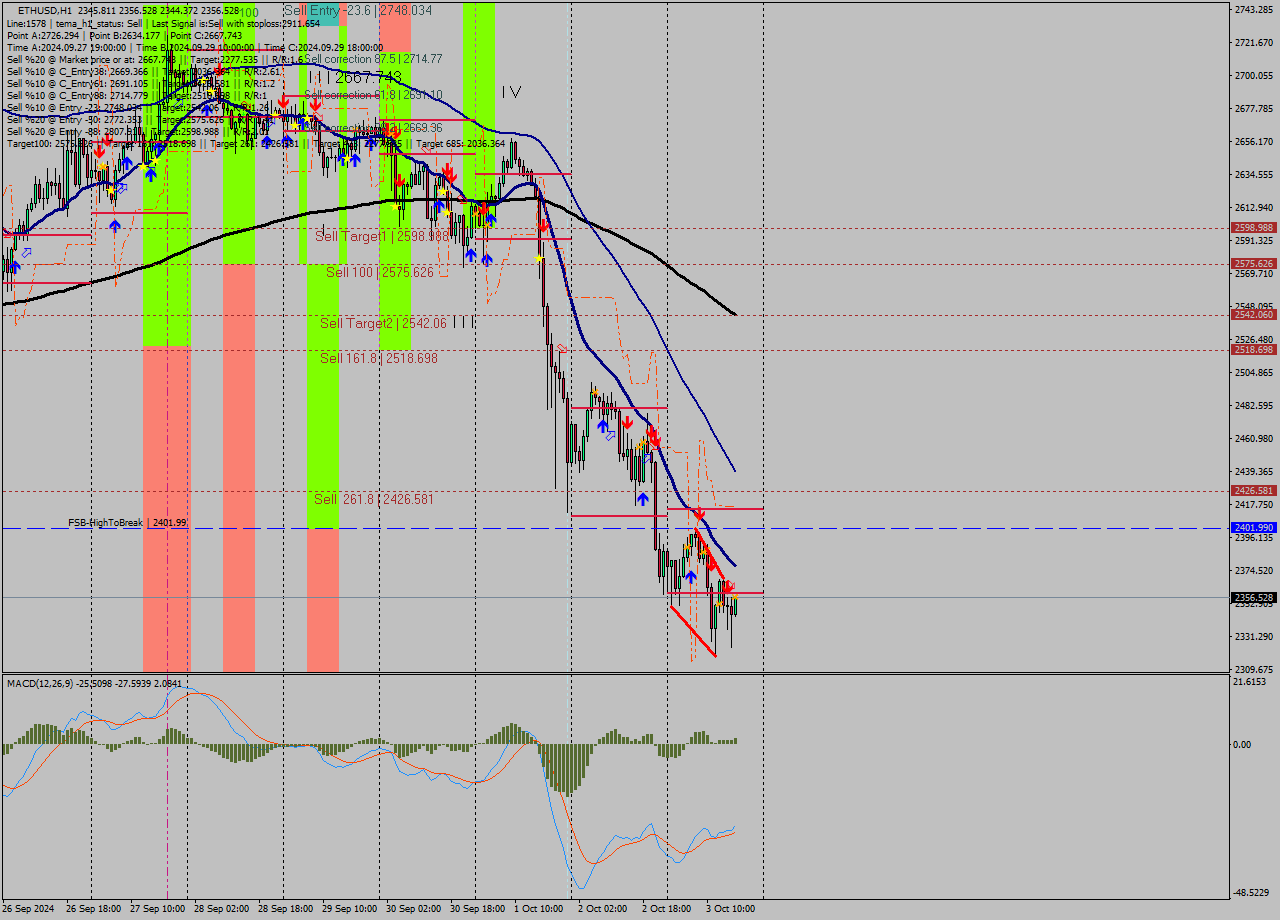Viewport: 1280px width, 920px height.
Task: Click the MACD scale value 21.6153
Action: coord(1250,682)
